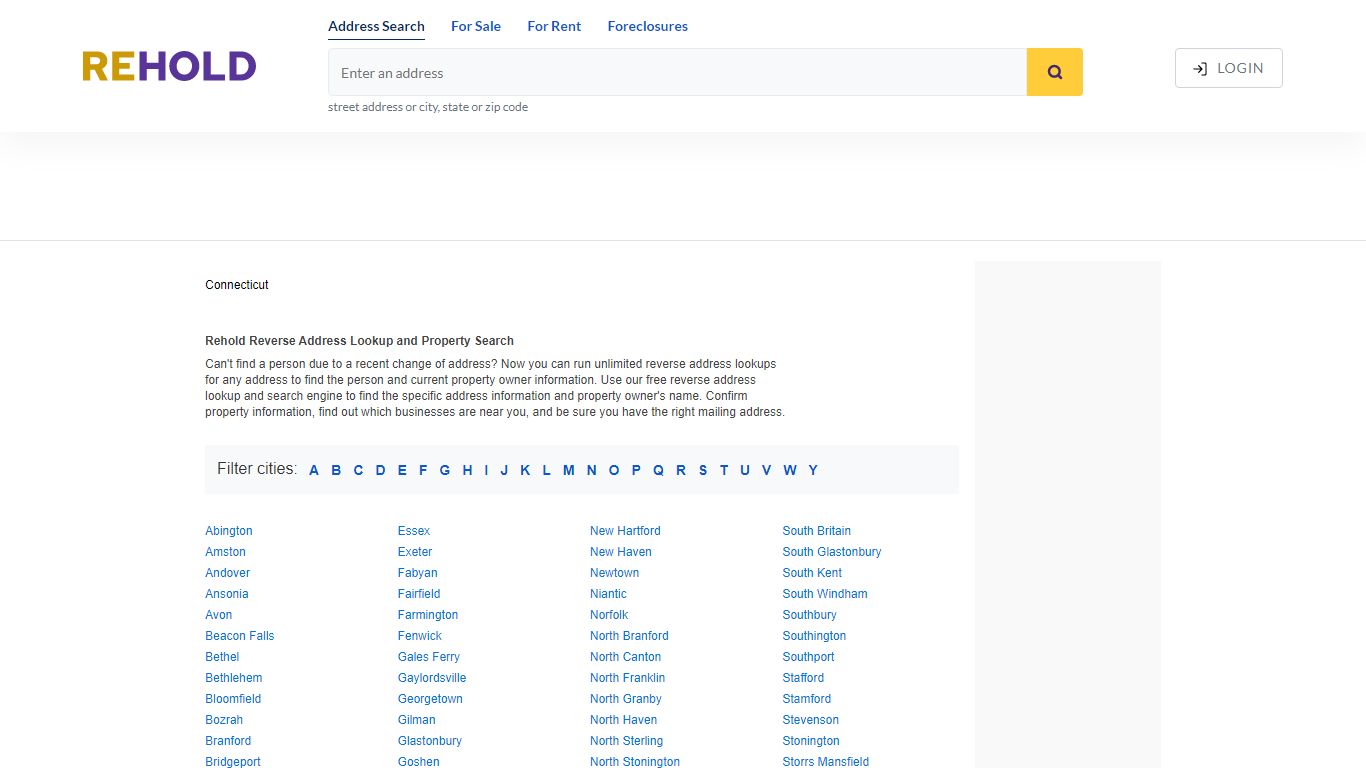Image resolution: width=1366 pixels, height=768 pixels.
Task: Open the Farmington city link
Action: click(428, 615)
